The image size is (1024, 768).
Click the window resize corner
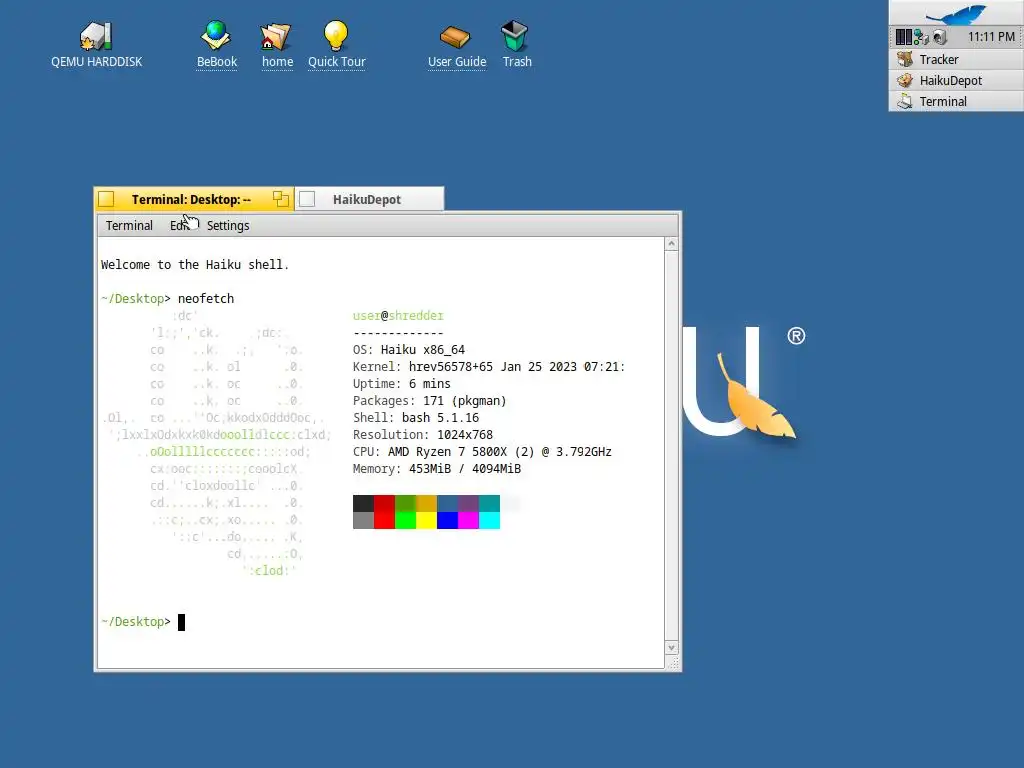pos(673,663)
